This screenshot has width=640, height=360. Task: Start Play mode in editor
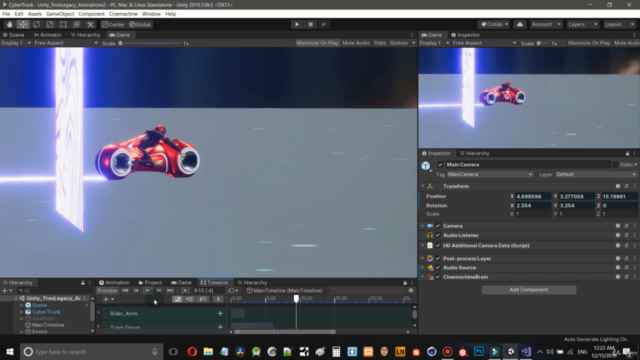coord(297,24)
